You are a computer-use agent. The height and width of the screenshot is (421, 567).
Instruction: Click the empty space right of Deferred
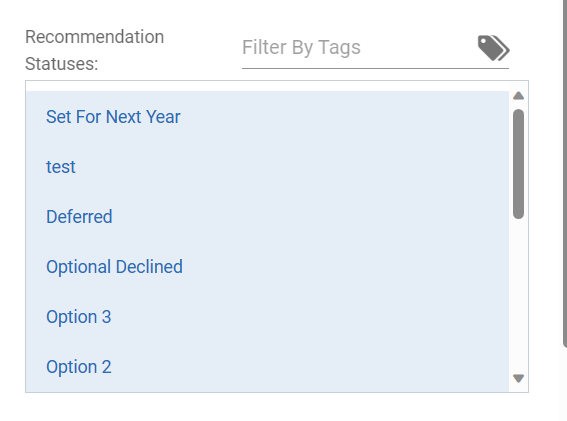coord(310,217)
